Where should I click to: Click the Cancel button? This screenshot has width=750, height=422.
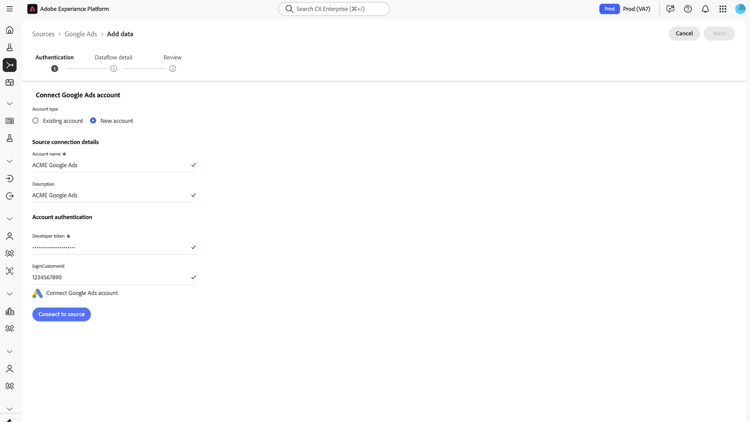(x=684, y=33)
